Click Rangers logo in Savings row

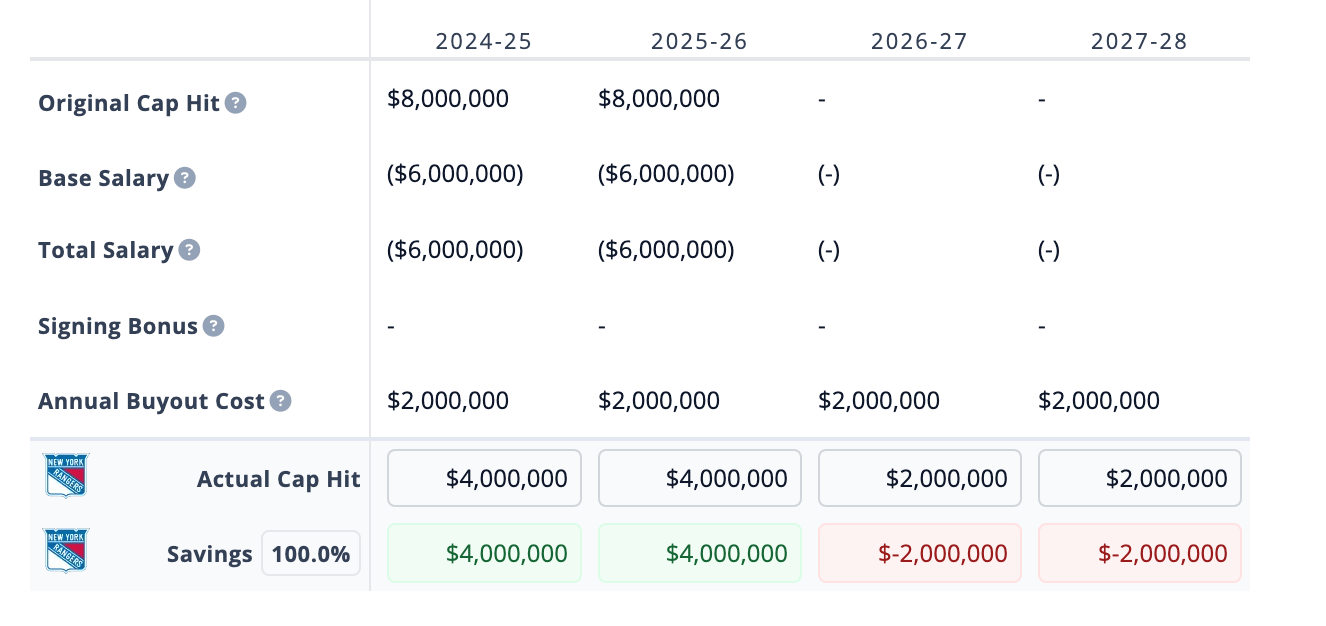point(66,551)
